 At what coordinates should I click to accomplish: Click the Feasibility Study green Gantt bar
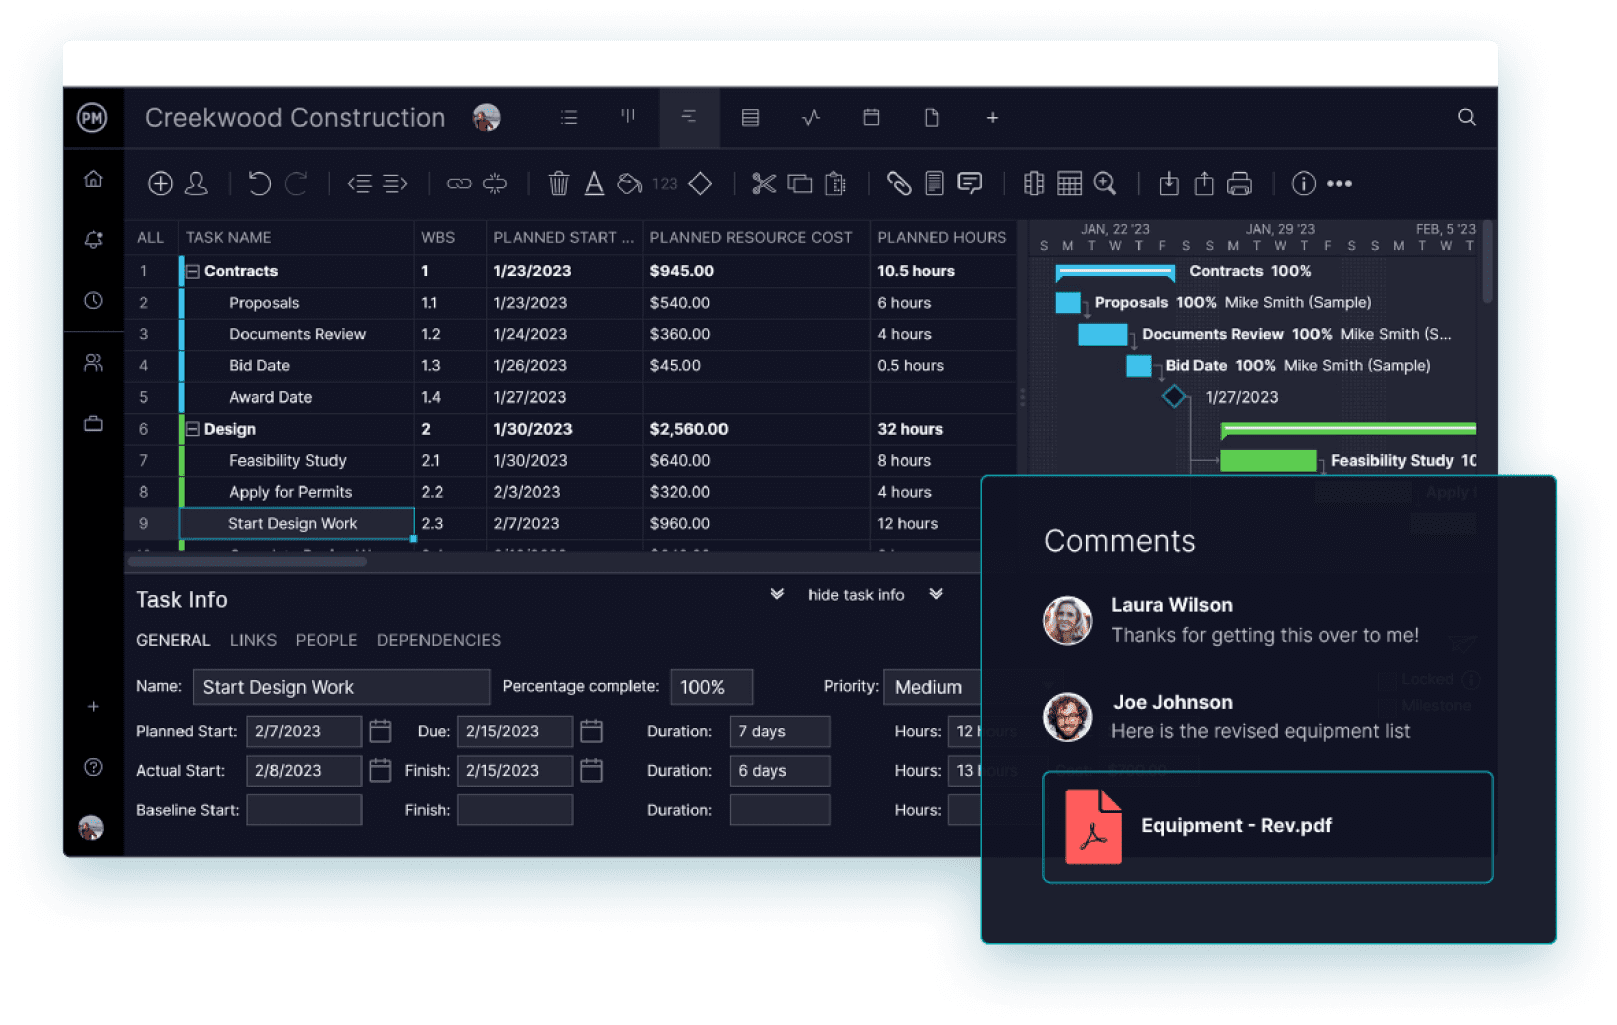point(1268,460)
